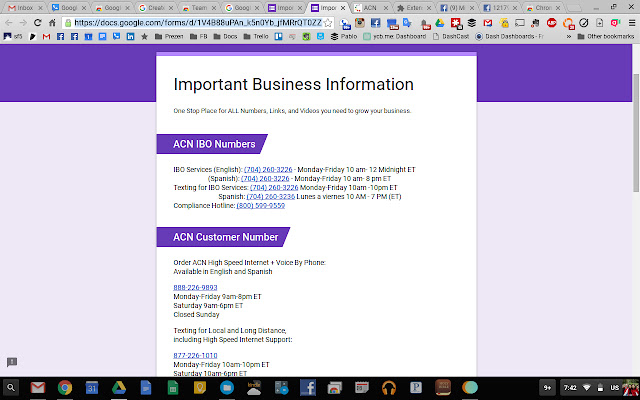Screen dimensions: 640x400
Task: Click the Texting for IBO Services number
Action: [x=274, y=187]
